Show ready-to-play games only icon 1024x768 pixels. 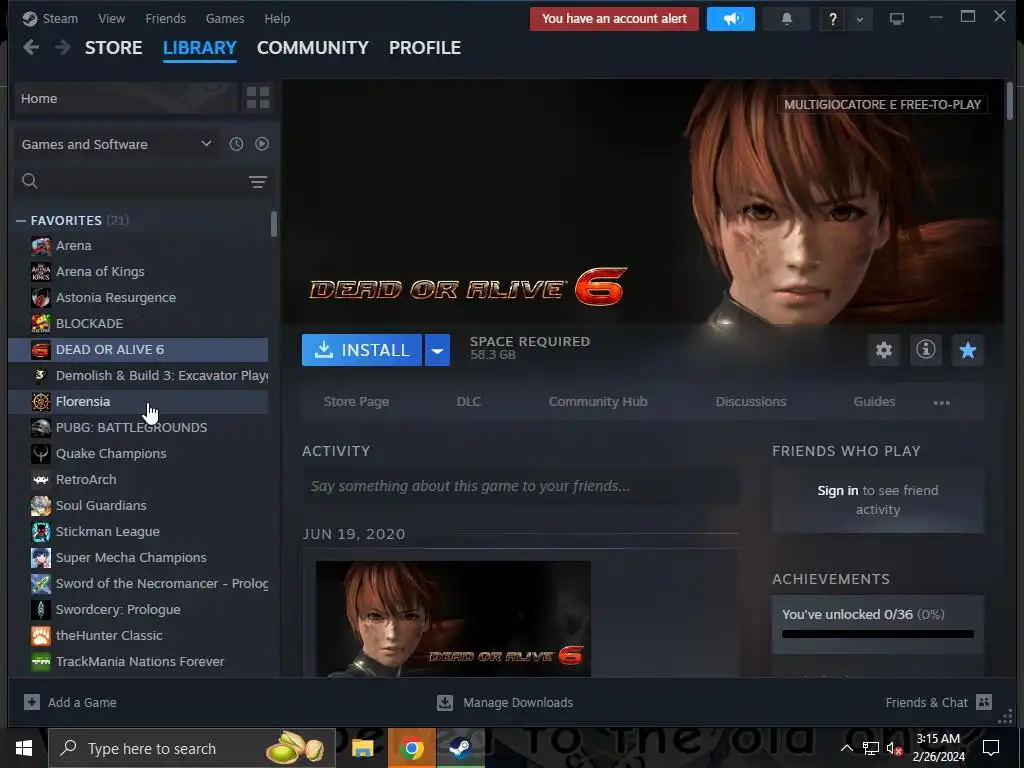(x=262, y=144)
